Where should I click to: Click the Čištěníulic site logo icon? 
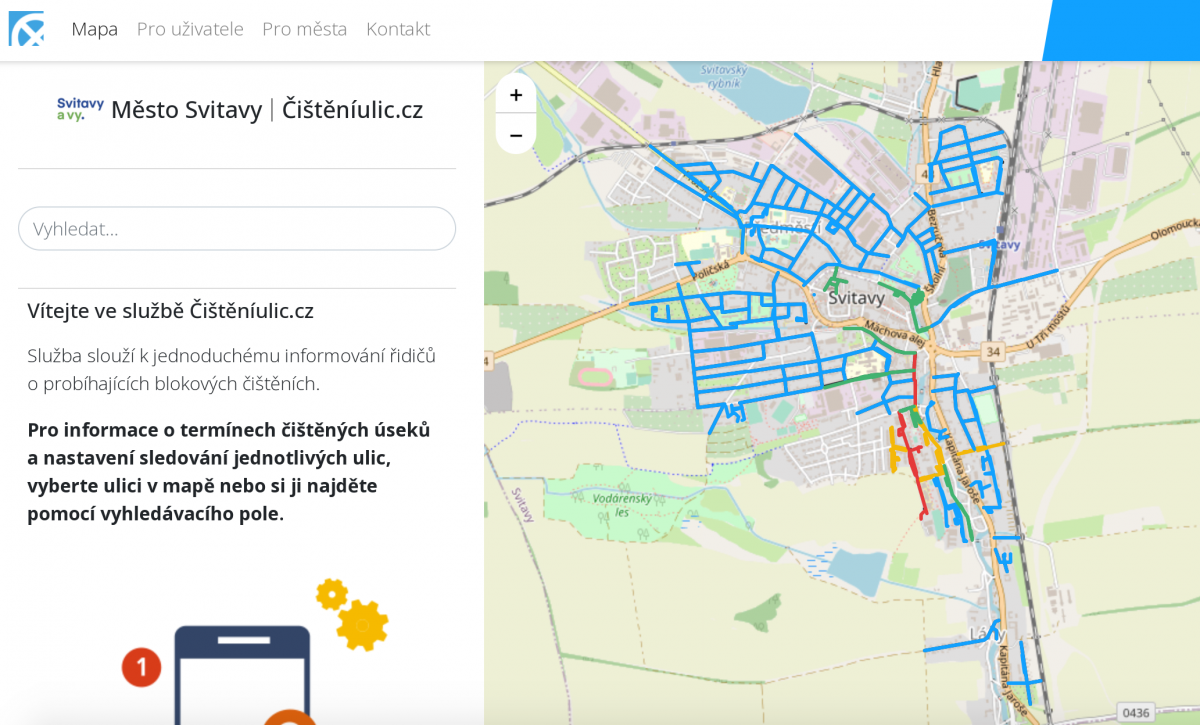[27, 29]
